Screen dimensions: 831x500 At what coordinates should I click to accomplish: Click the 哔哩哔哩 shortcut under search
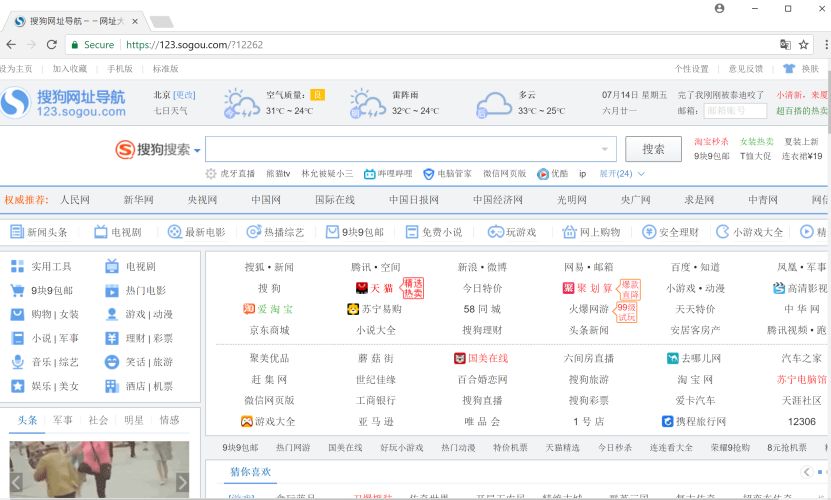(388, 173)
